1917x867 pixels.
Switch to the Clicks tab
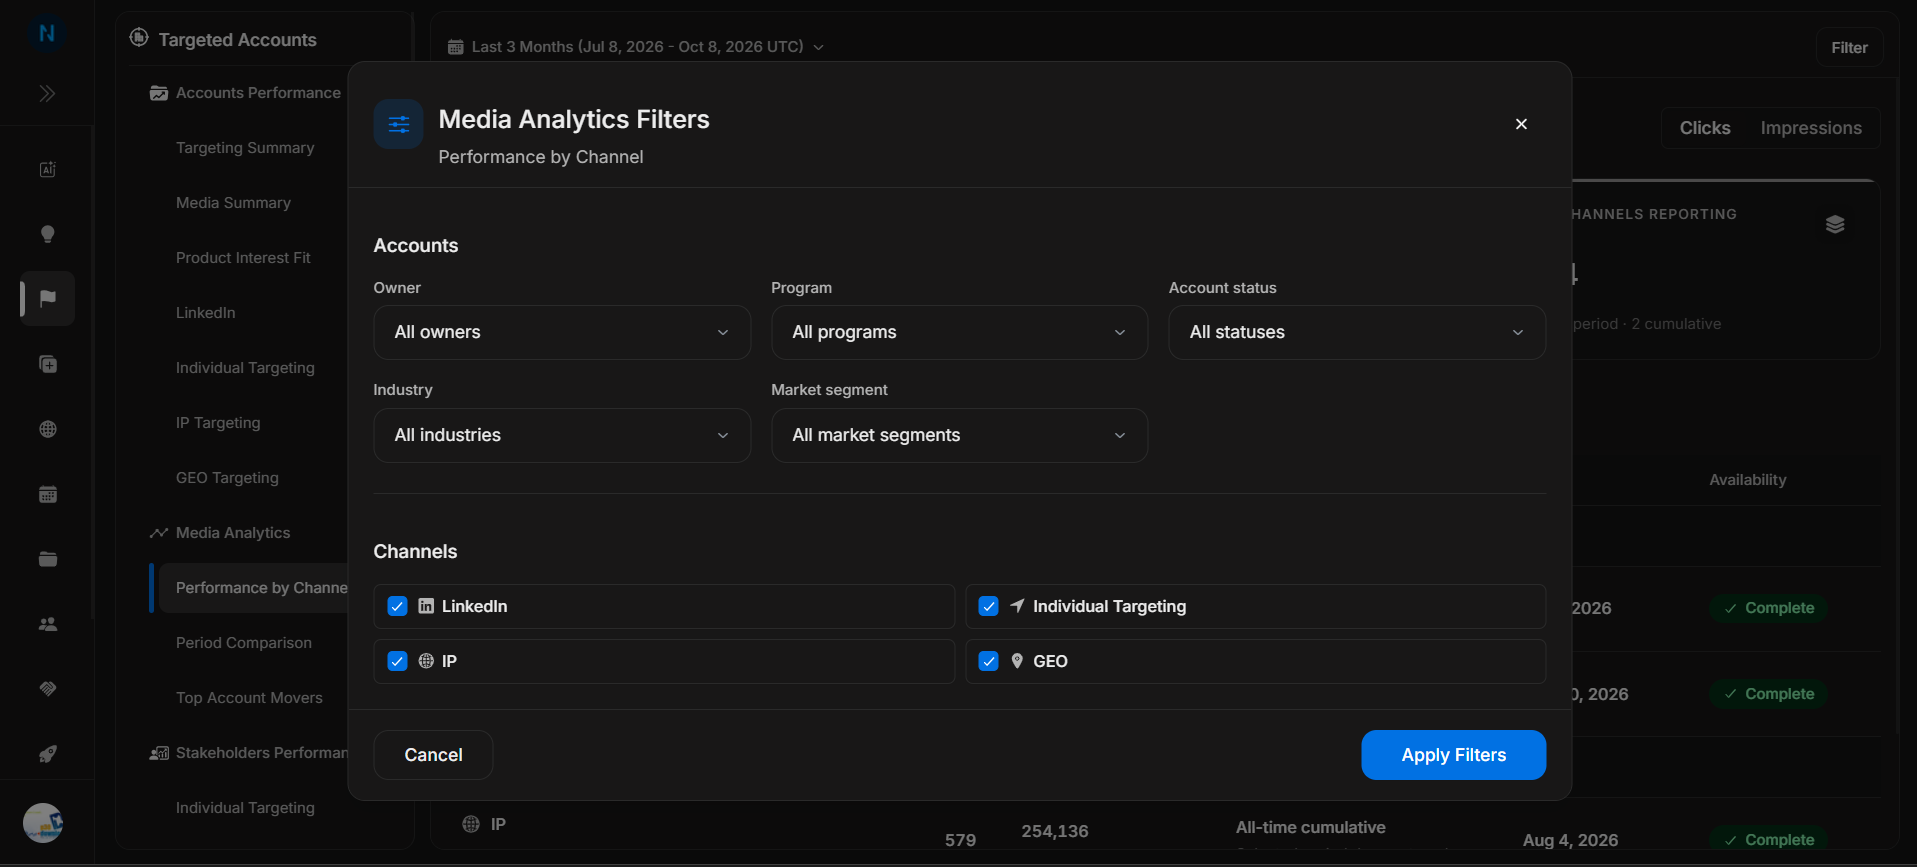(1705, 128)
